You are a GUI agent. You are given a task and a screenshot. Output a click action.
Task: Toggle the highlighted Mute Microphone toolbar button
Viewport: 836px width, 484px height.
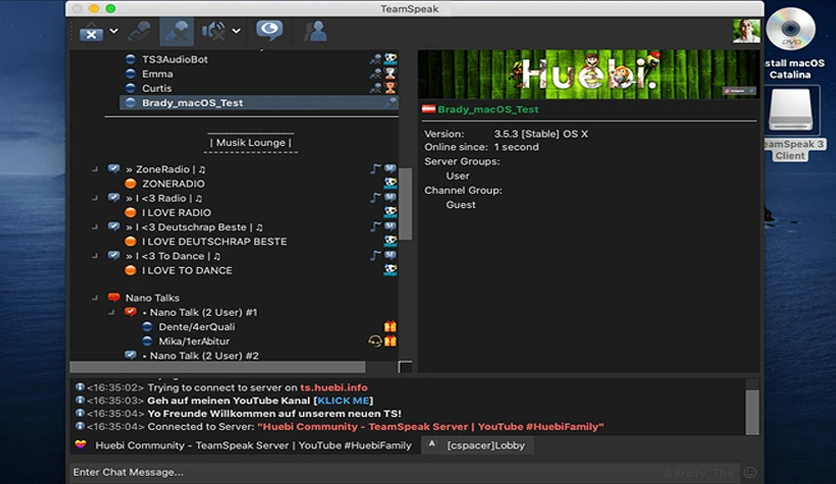click(x=176, y=31)
